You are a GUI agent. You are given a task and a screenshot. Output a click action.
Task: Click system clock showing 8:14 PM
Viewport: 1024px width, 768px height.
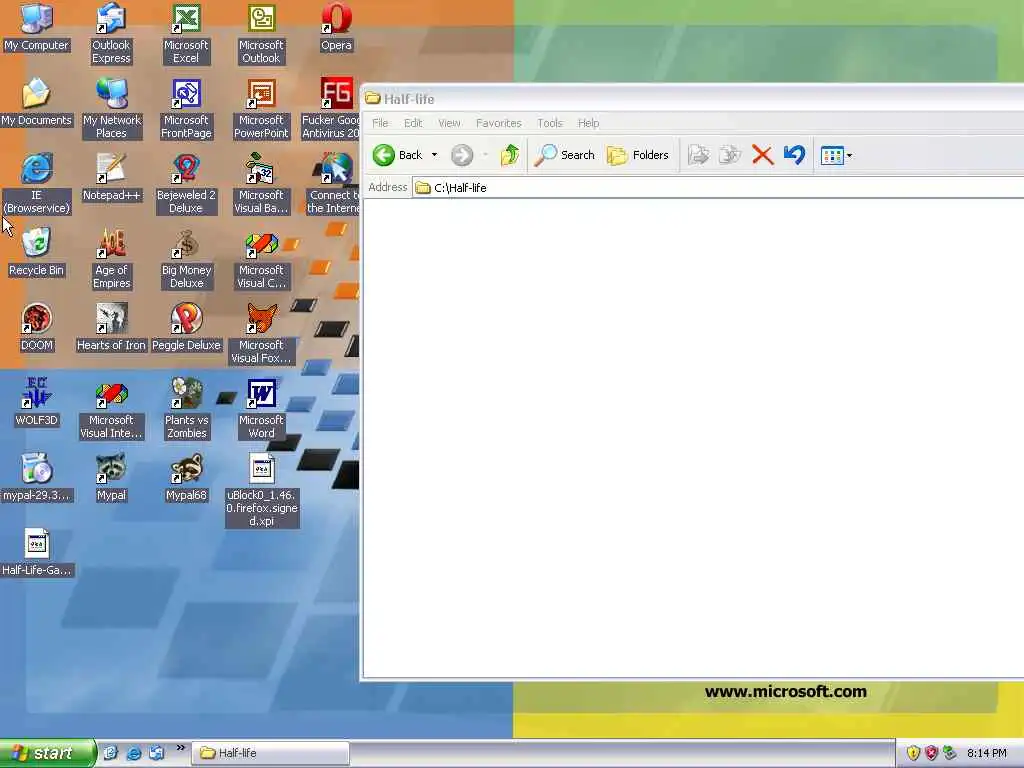click(x=987, y=753)
